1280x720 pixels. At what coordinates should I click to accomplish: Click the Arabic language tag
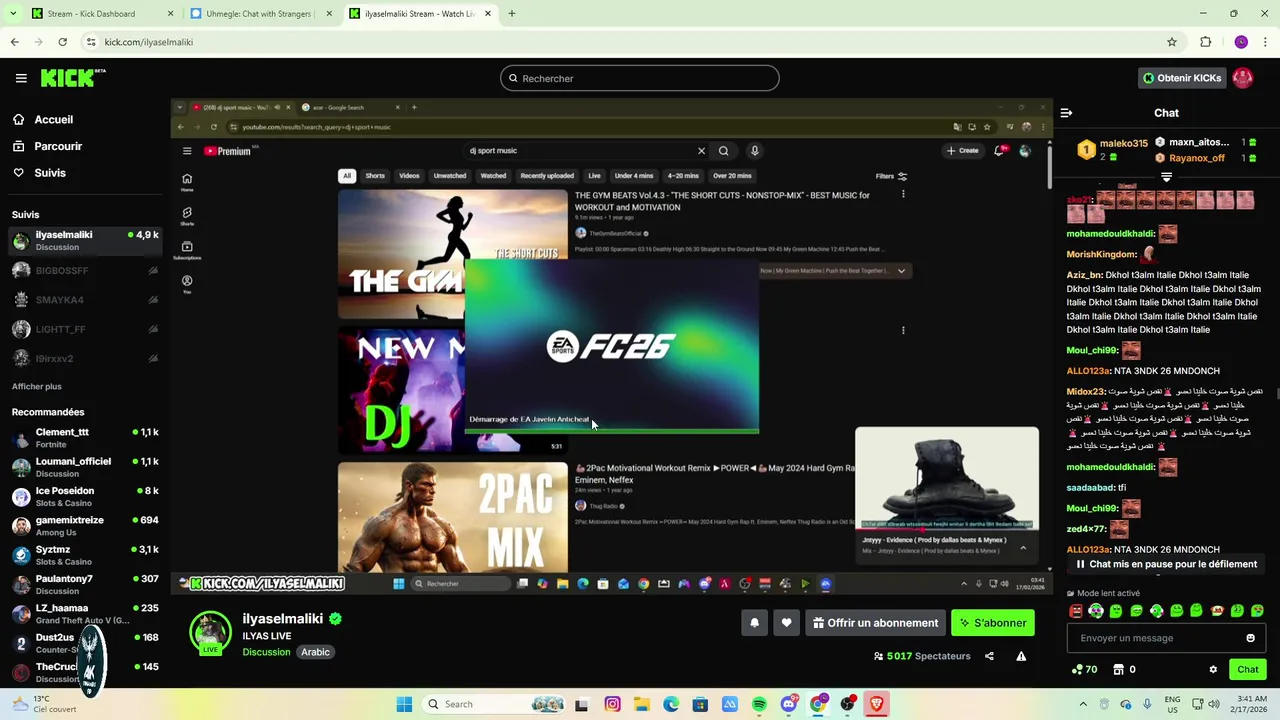[x=315, y=652]
